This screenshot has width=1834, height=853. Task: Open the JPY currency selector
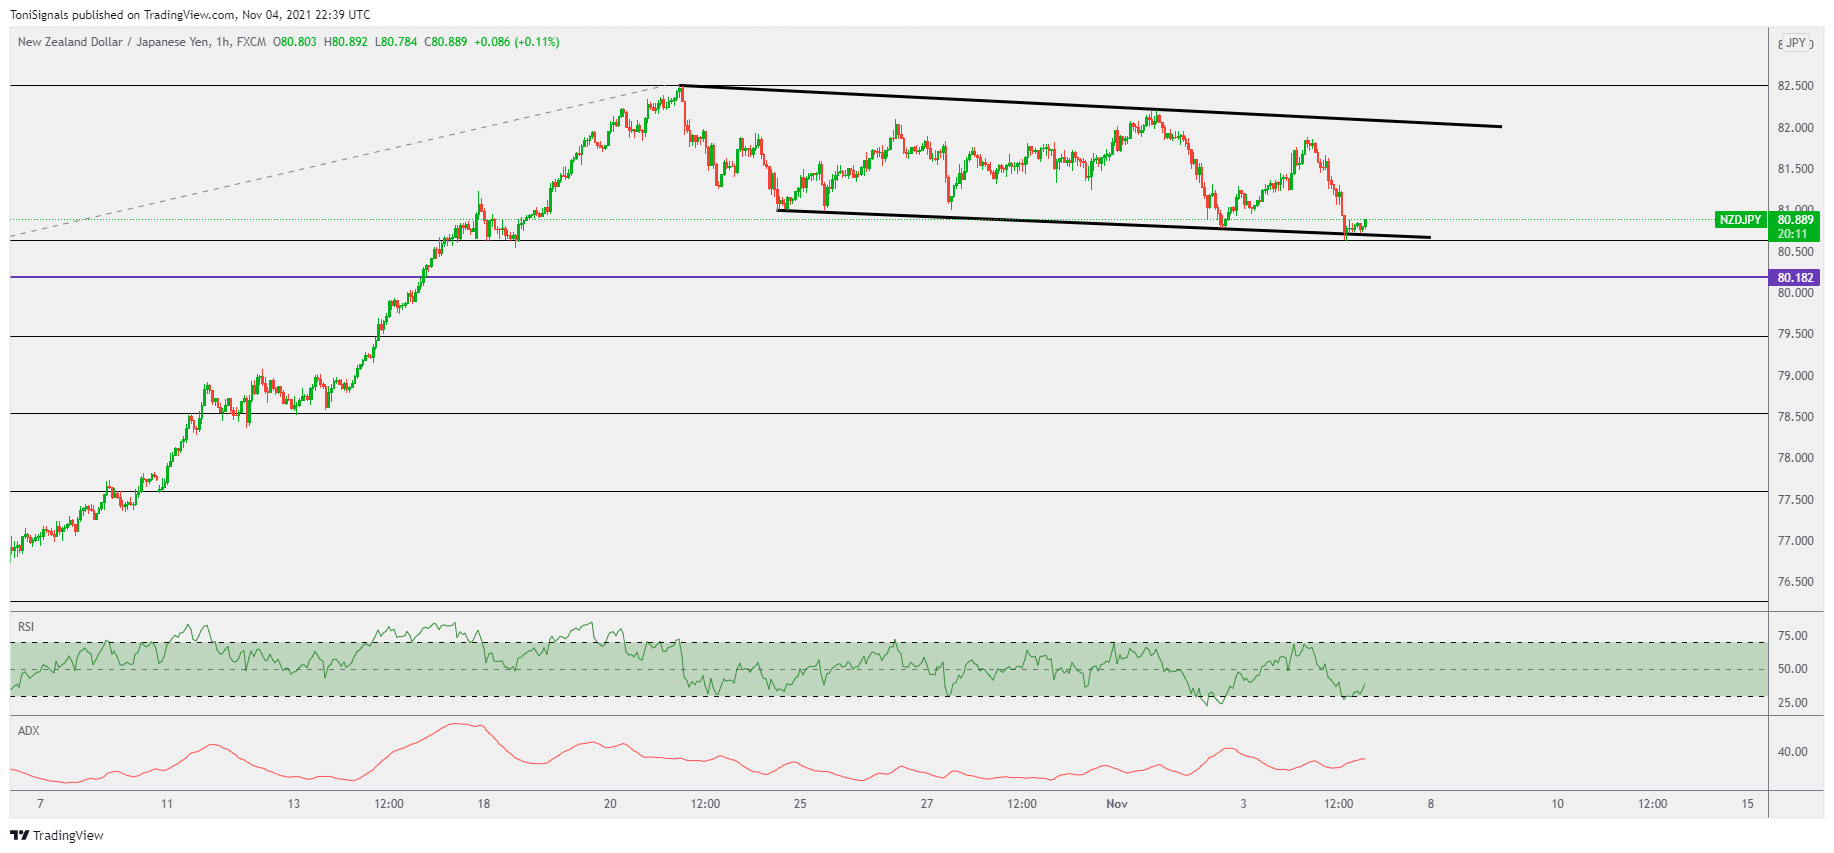pos(1796,43)
